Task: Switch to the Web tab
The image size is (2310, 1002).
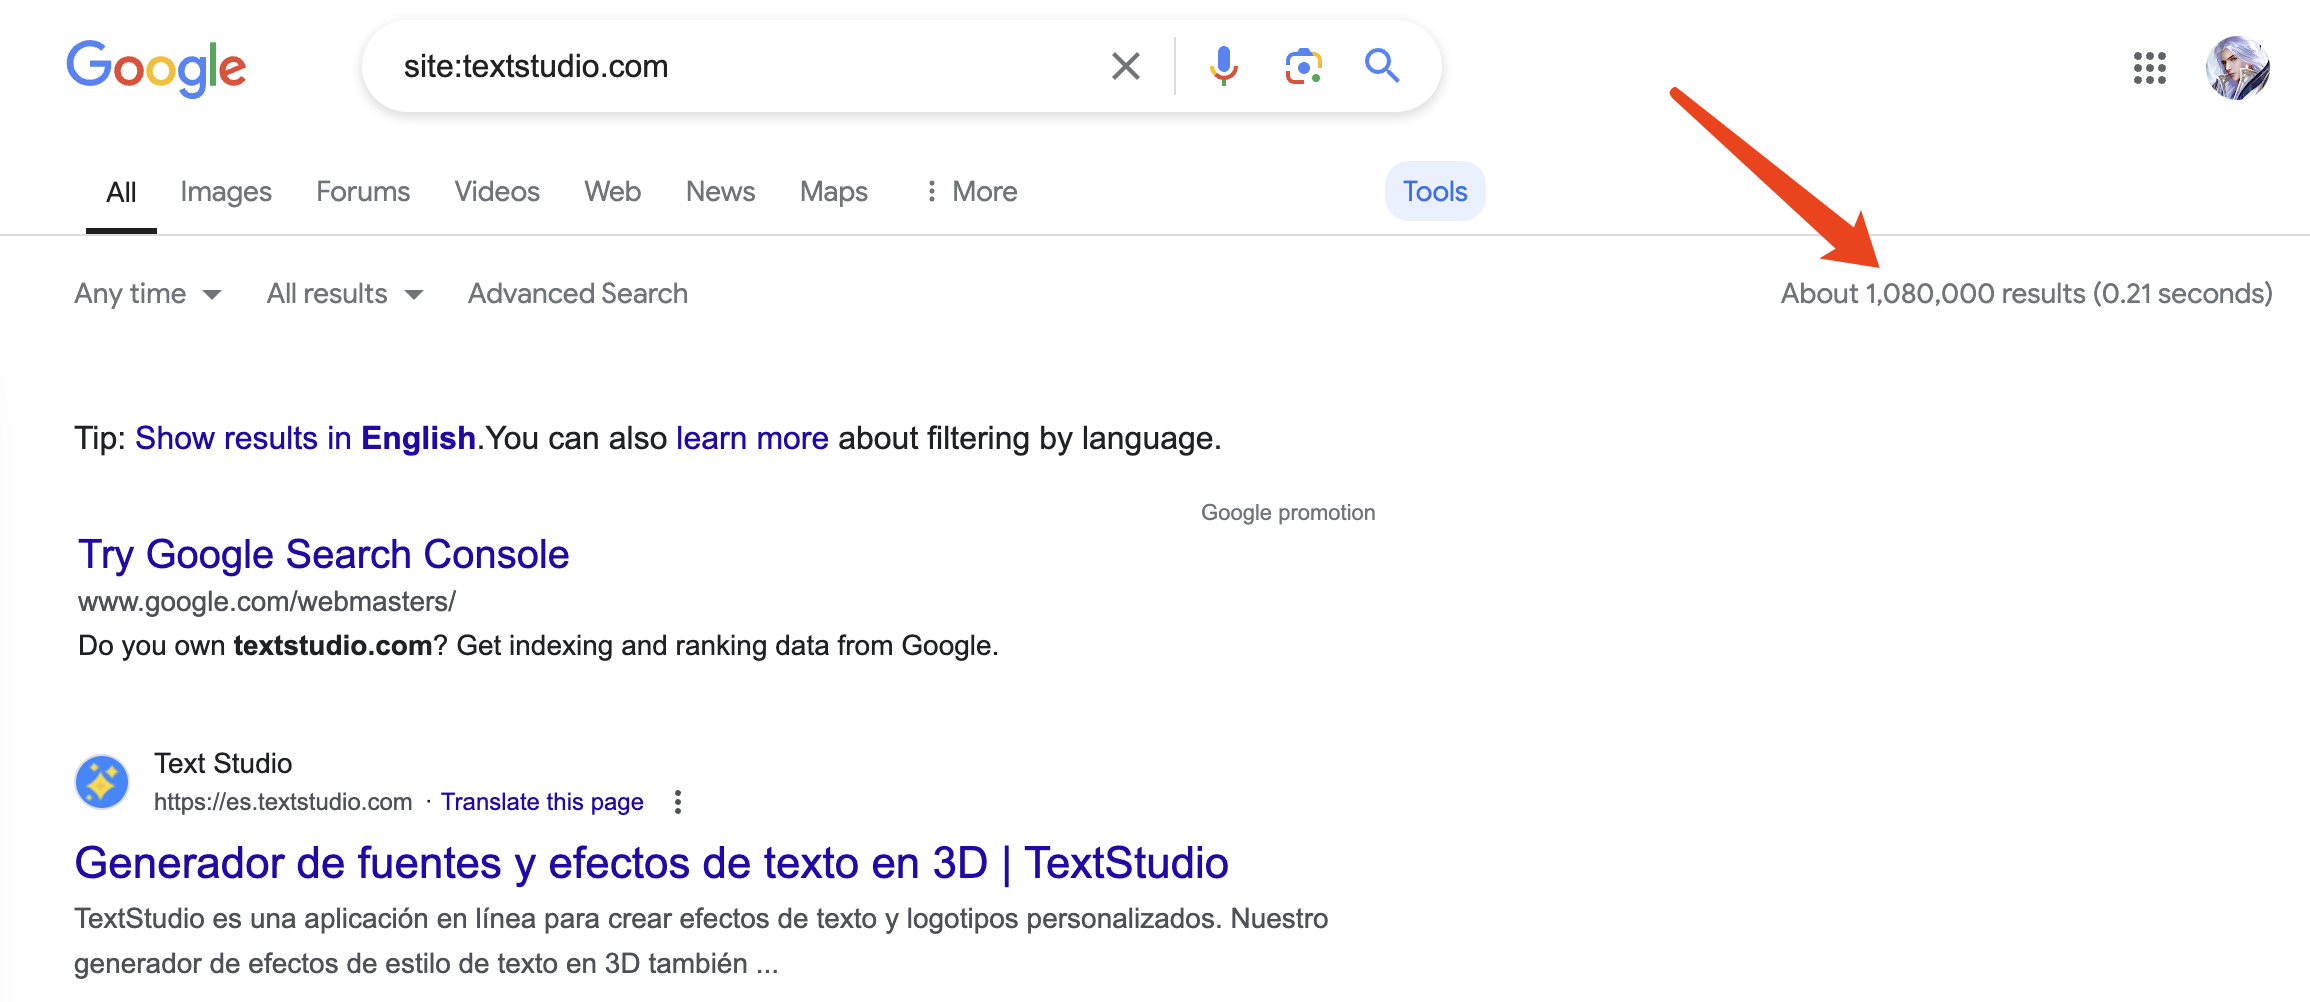Action: point(613,192)
